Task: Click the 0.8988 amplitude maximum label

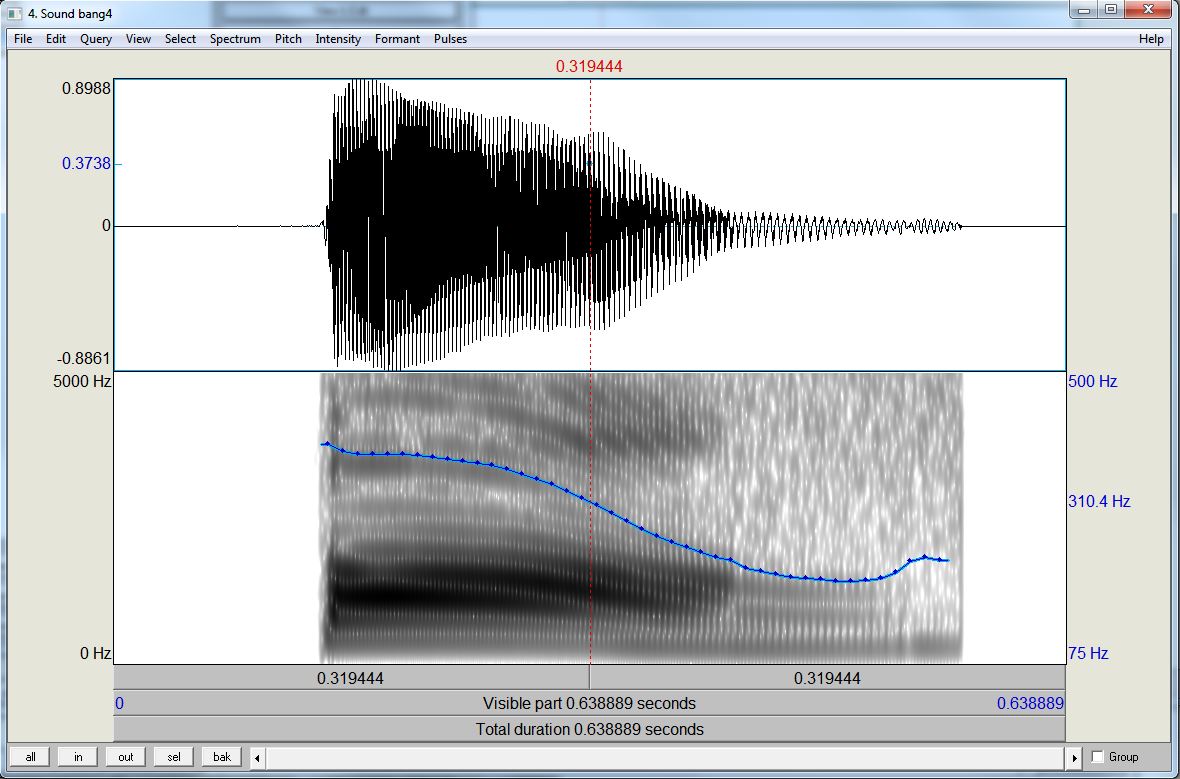Action: 86,88
